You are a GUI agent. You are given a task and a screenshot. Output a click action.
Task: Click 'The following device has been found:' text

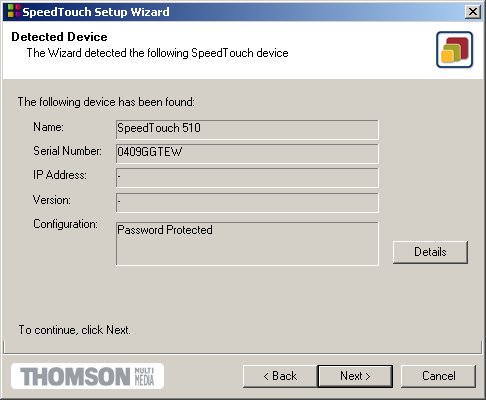(106, 102)
